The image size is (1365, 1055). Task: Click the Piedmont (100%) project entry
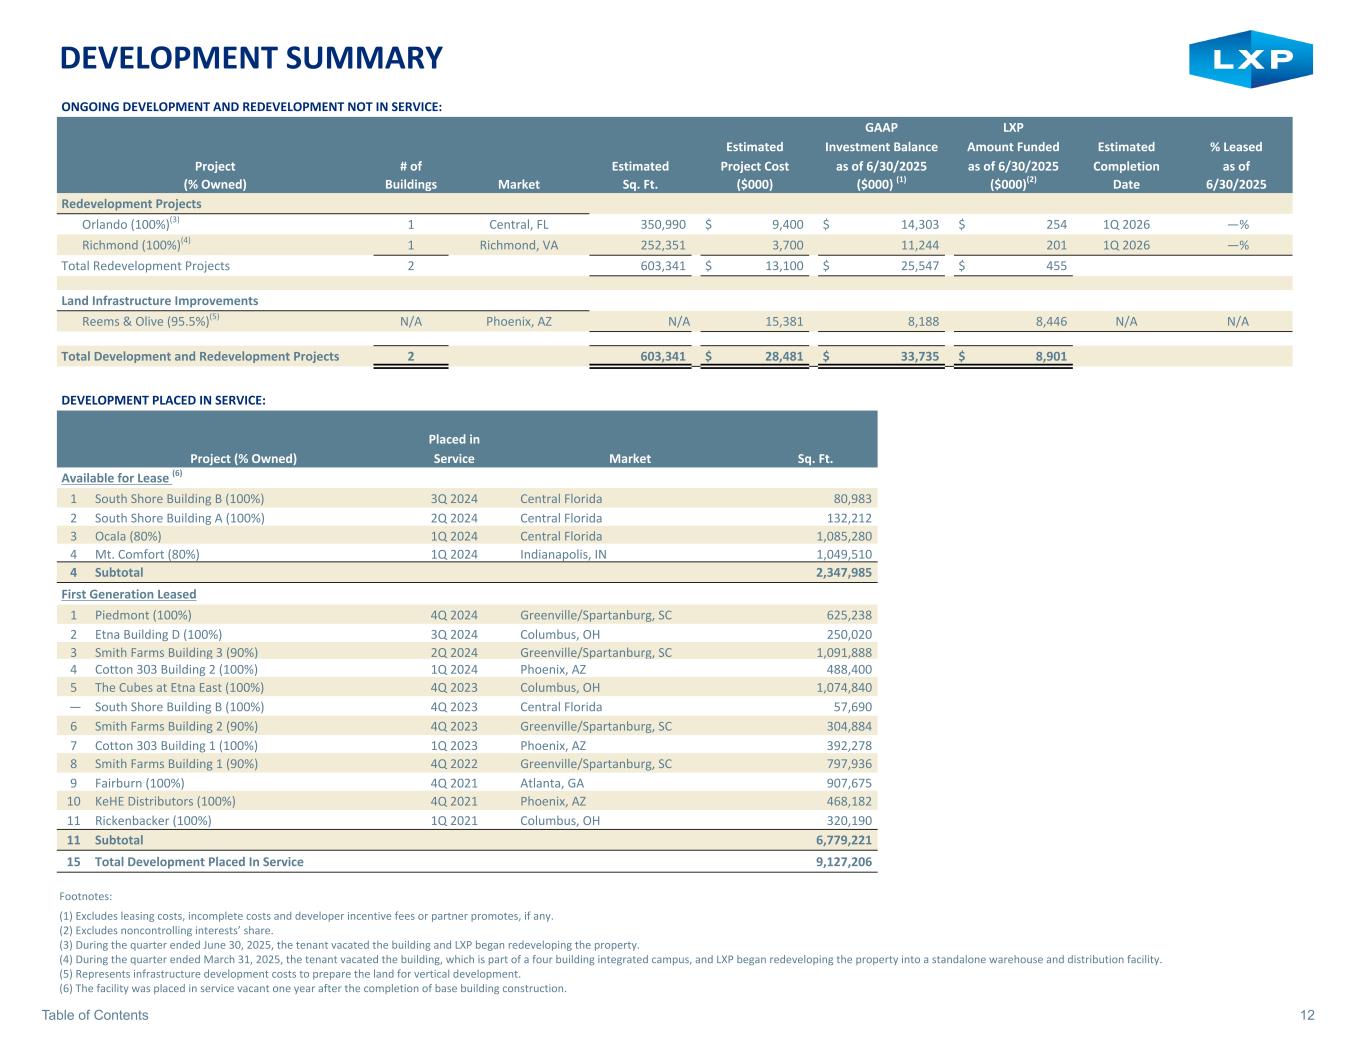pos(143,616)
